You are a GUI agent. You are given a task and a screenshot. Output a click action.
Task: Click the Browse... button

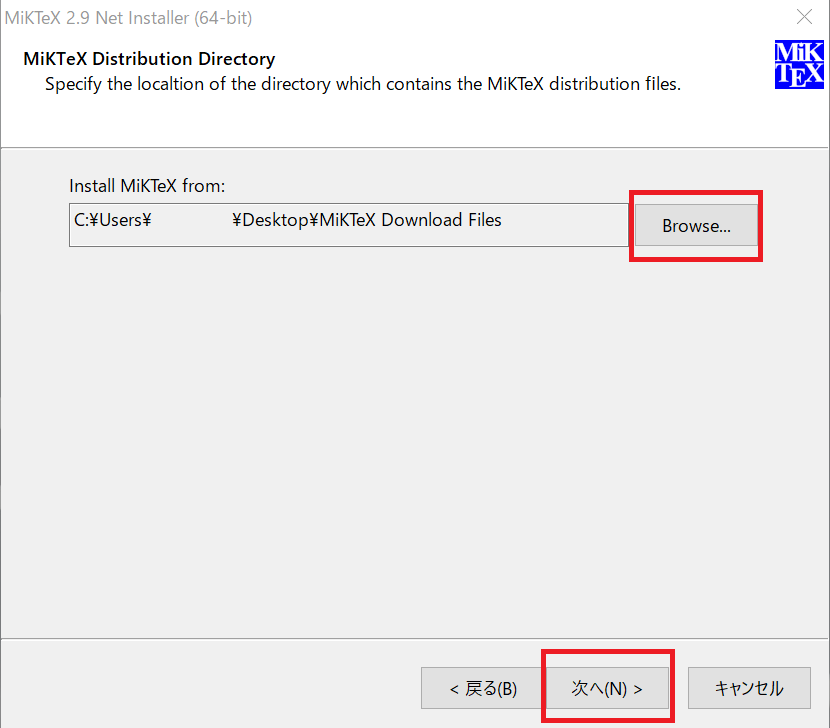[696, 226]
